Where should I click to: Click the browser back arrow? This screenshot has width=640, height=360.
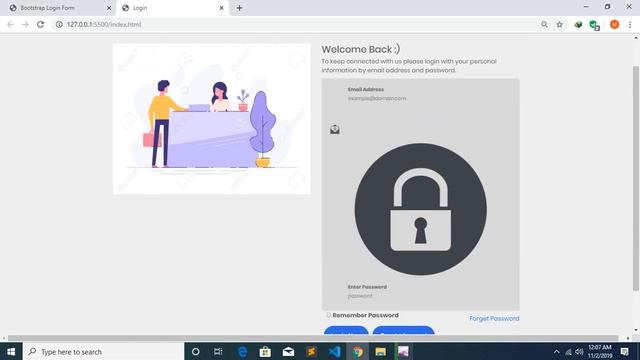point(10,24)
